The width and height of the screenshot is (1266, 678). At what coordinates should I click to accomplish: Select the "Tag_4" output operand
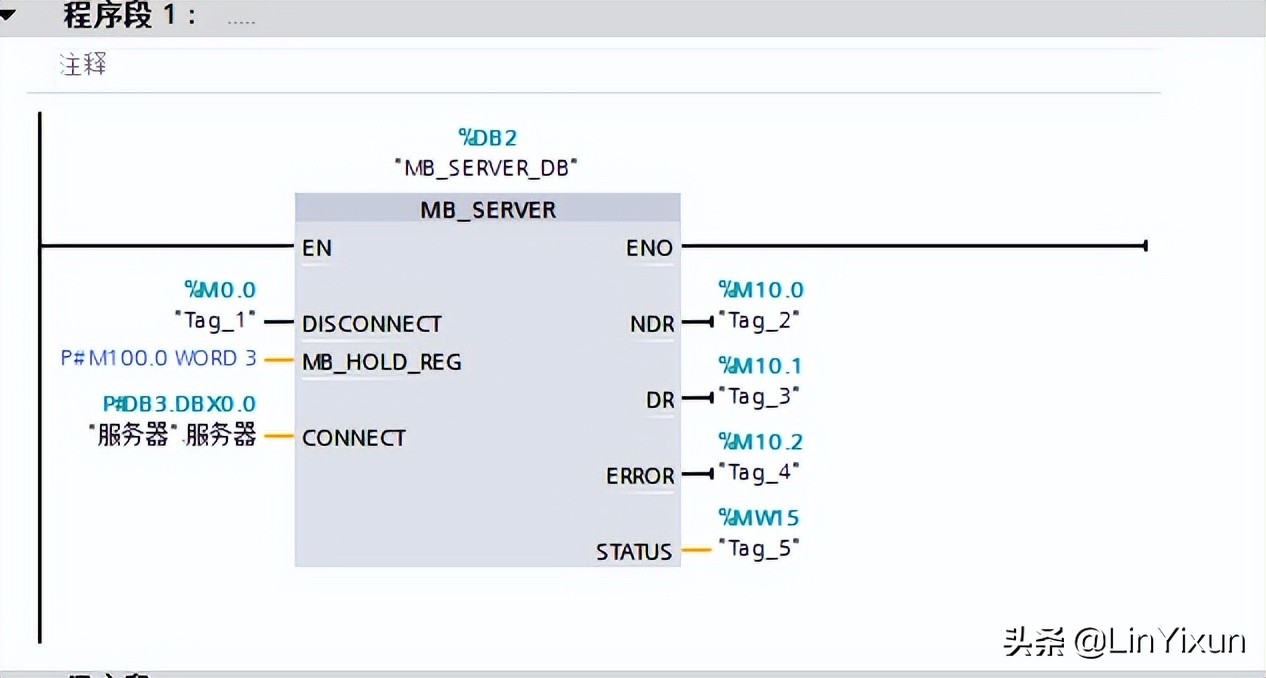point(760,472)
